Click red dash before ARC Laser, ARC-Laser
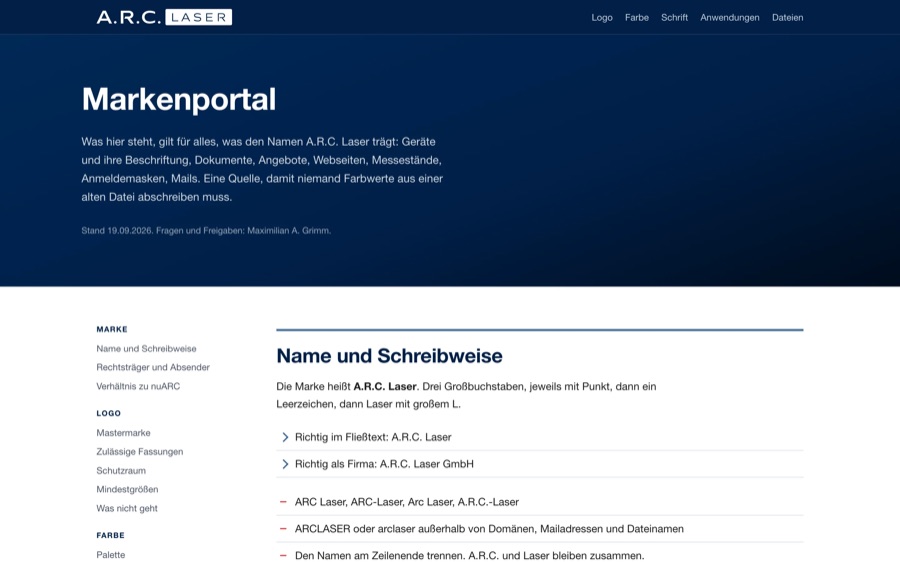 coord(283,502)
